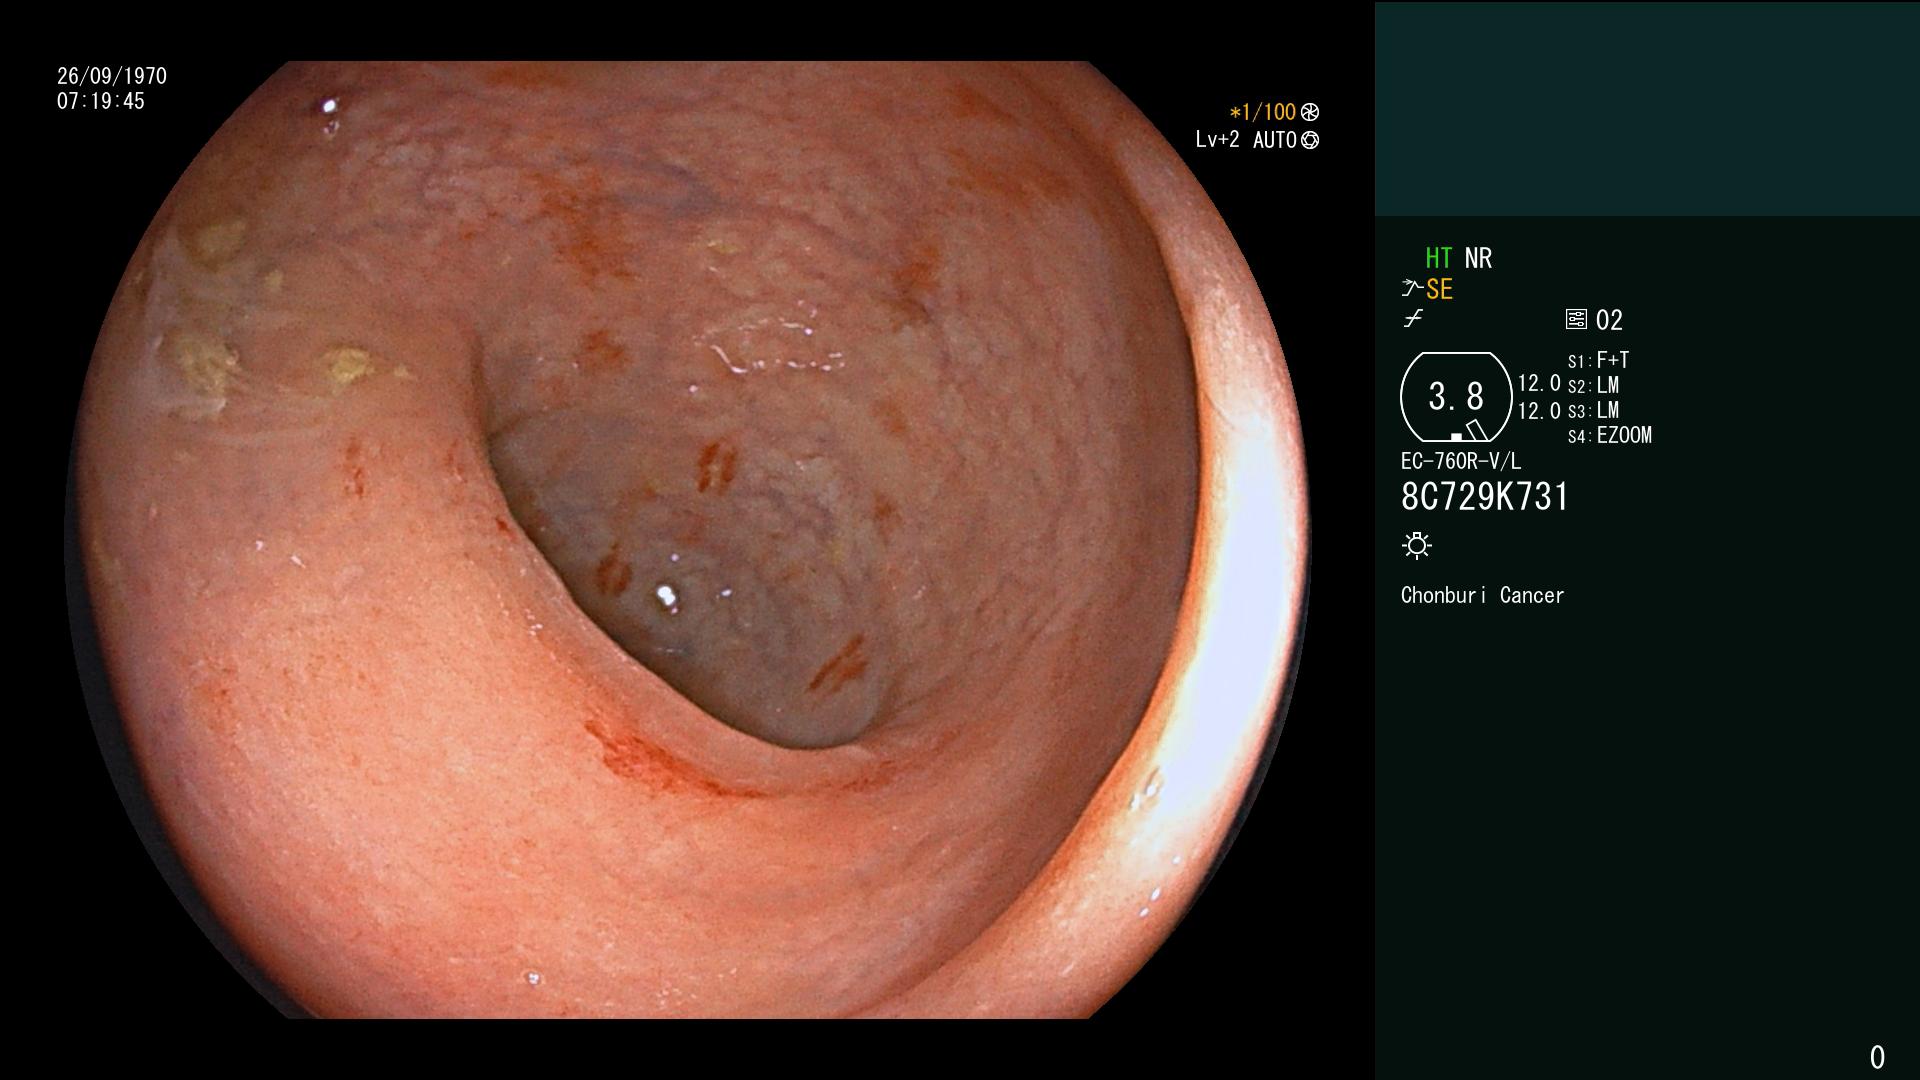Screen dimensions: 1920x1080
Task: Click the S4 EZOOM switch label
Action: (1610, 435)
